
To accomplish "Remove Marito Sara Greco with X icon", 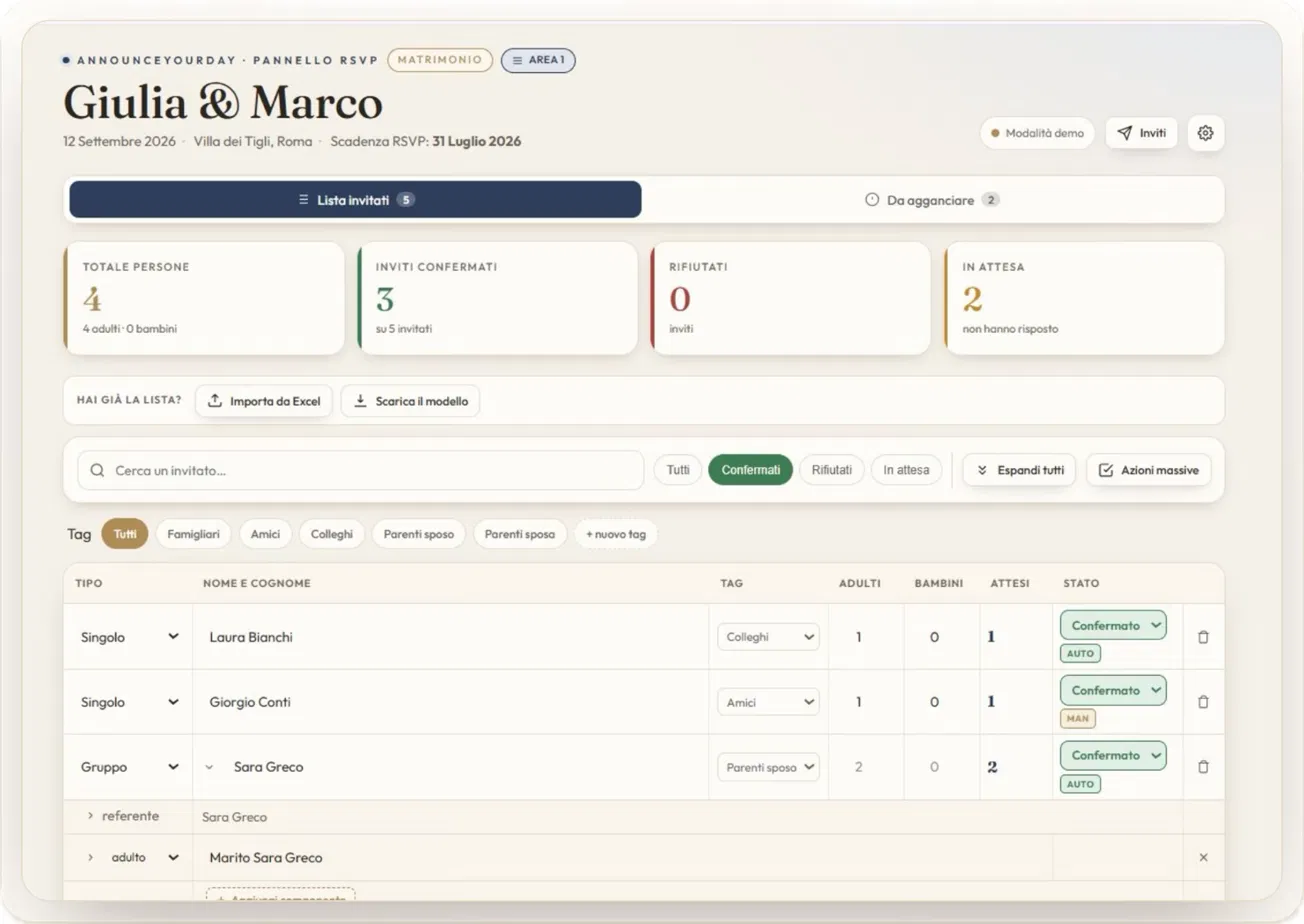I will point(1203,858).
